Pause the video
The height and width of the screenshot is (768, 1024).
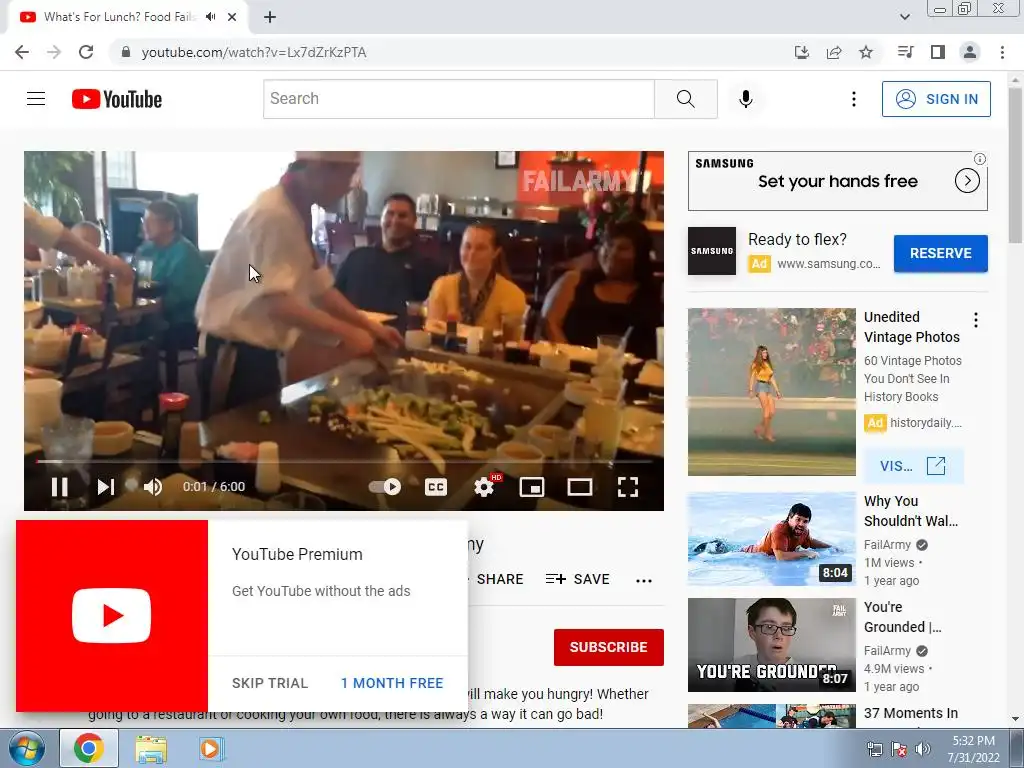[59, 487]
